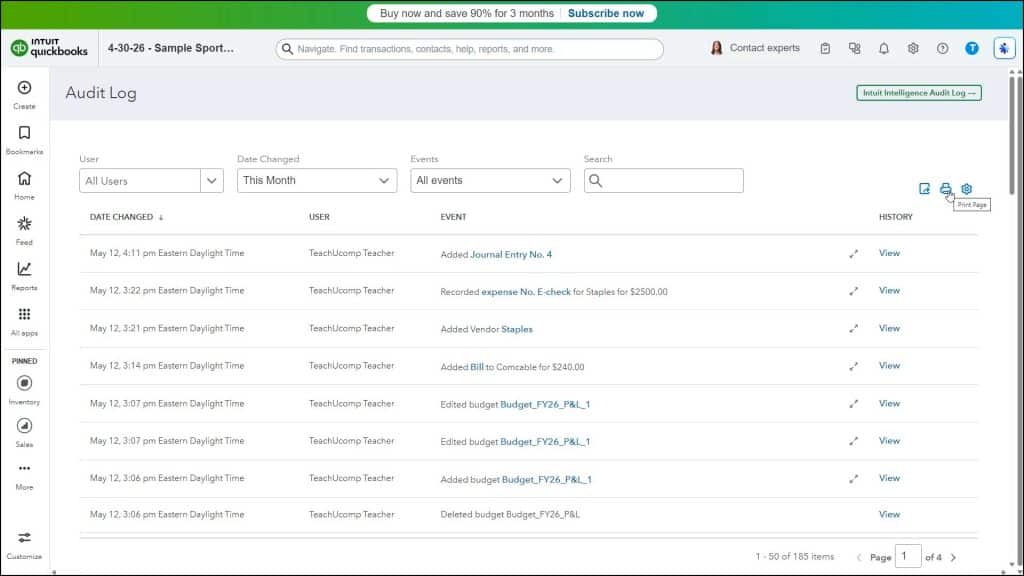Open Bookmarks in the sidebar
Image resolution: width=1024 pixels, height=576 pixels.
[24, 140]
